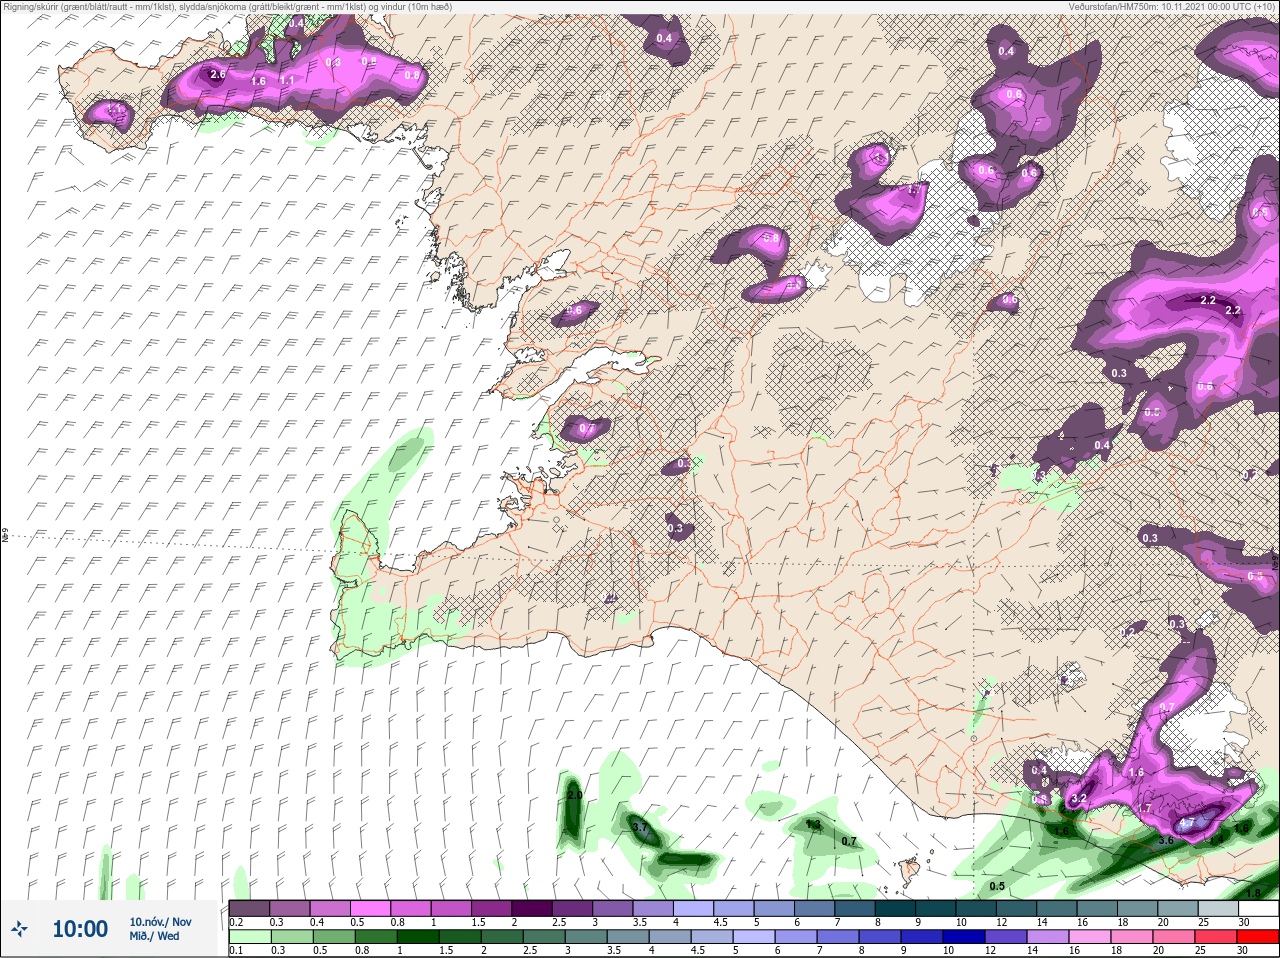Click the weekday text 'Mið./ Wed'
This screenshot has width=1280, height=958.
pyautogui.click(x=155, y=936)
